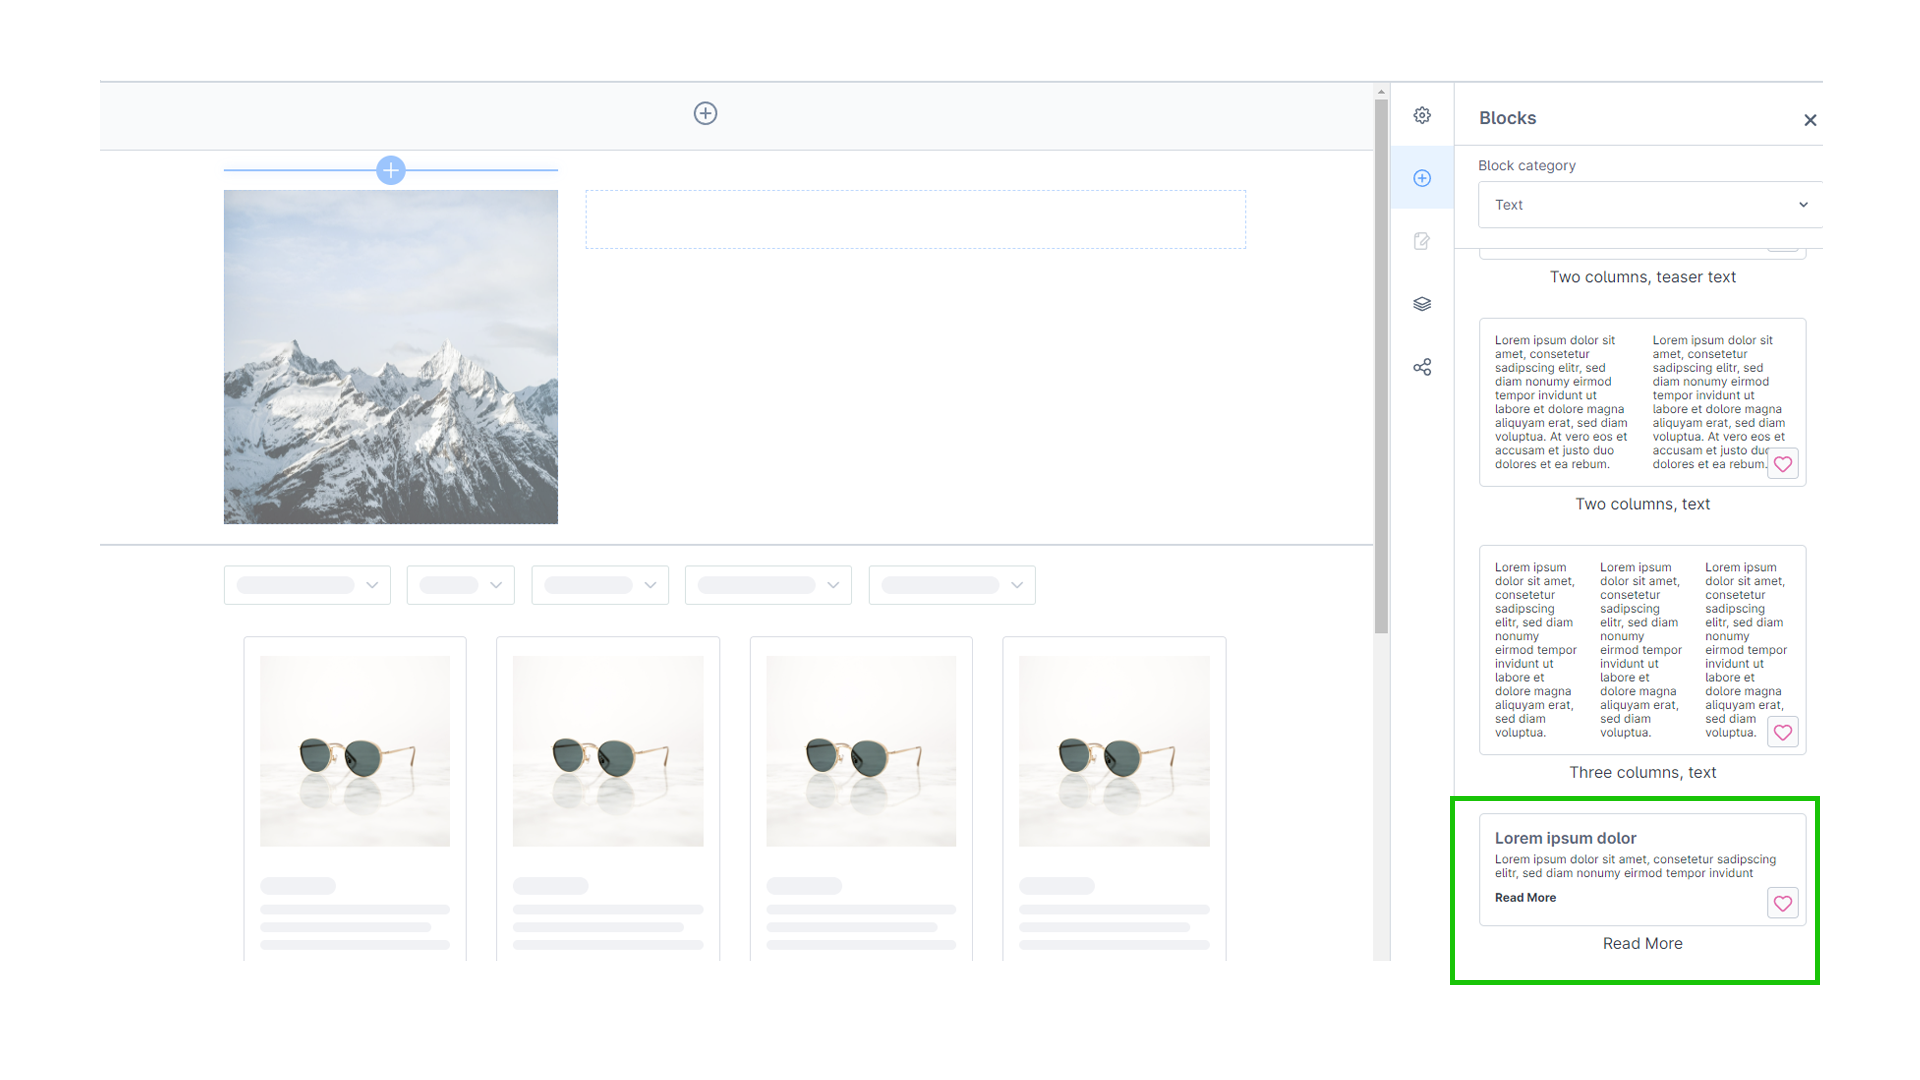Image resolution: width=1920 pixels, height=1080 pixels.
Task: Click the edit/pencil icon in sidebar
Action: click(1423, 240)
